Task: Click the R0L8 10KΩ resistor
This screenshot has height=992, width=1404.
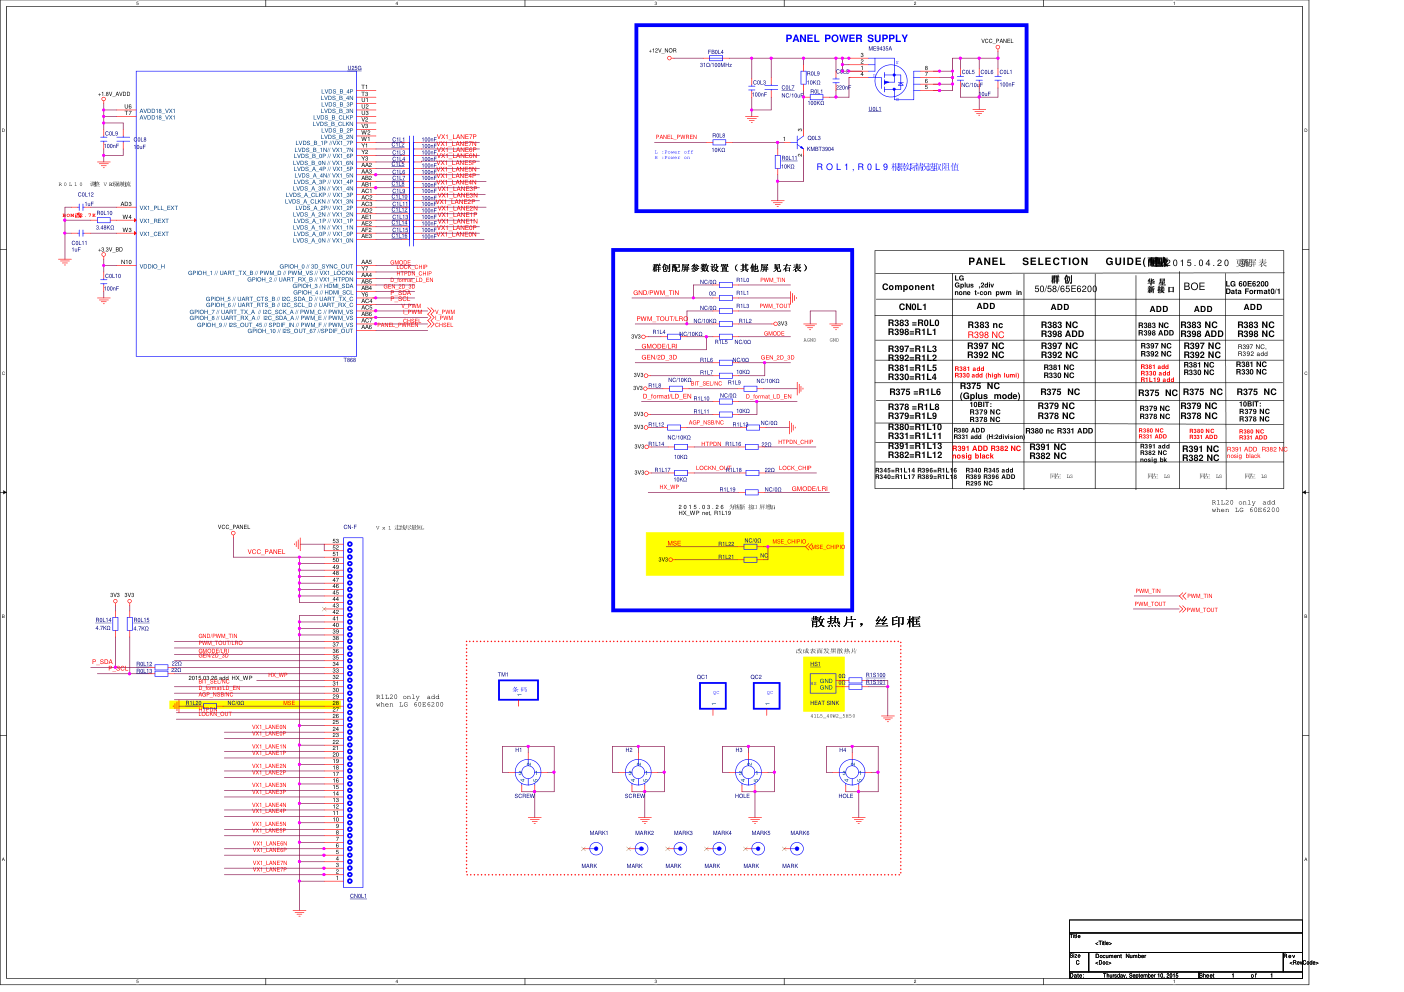Action: point(718,143)
